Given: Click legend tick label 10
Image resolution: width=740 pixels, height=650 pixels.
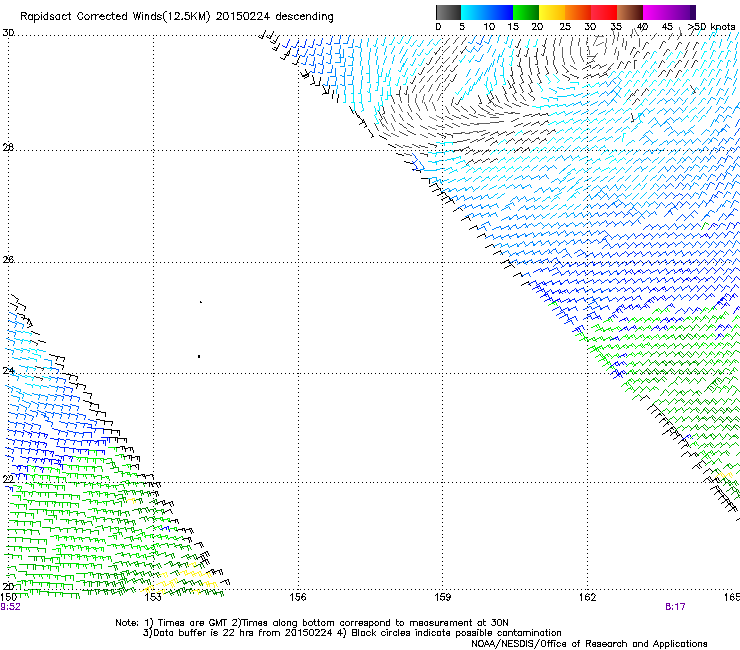Looking at the screenshot, I should (x=489, y=27).
